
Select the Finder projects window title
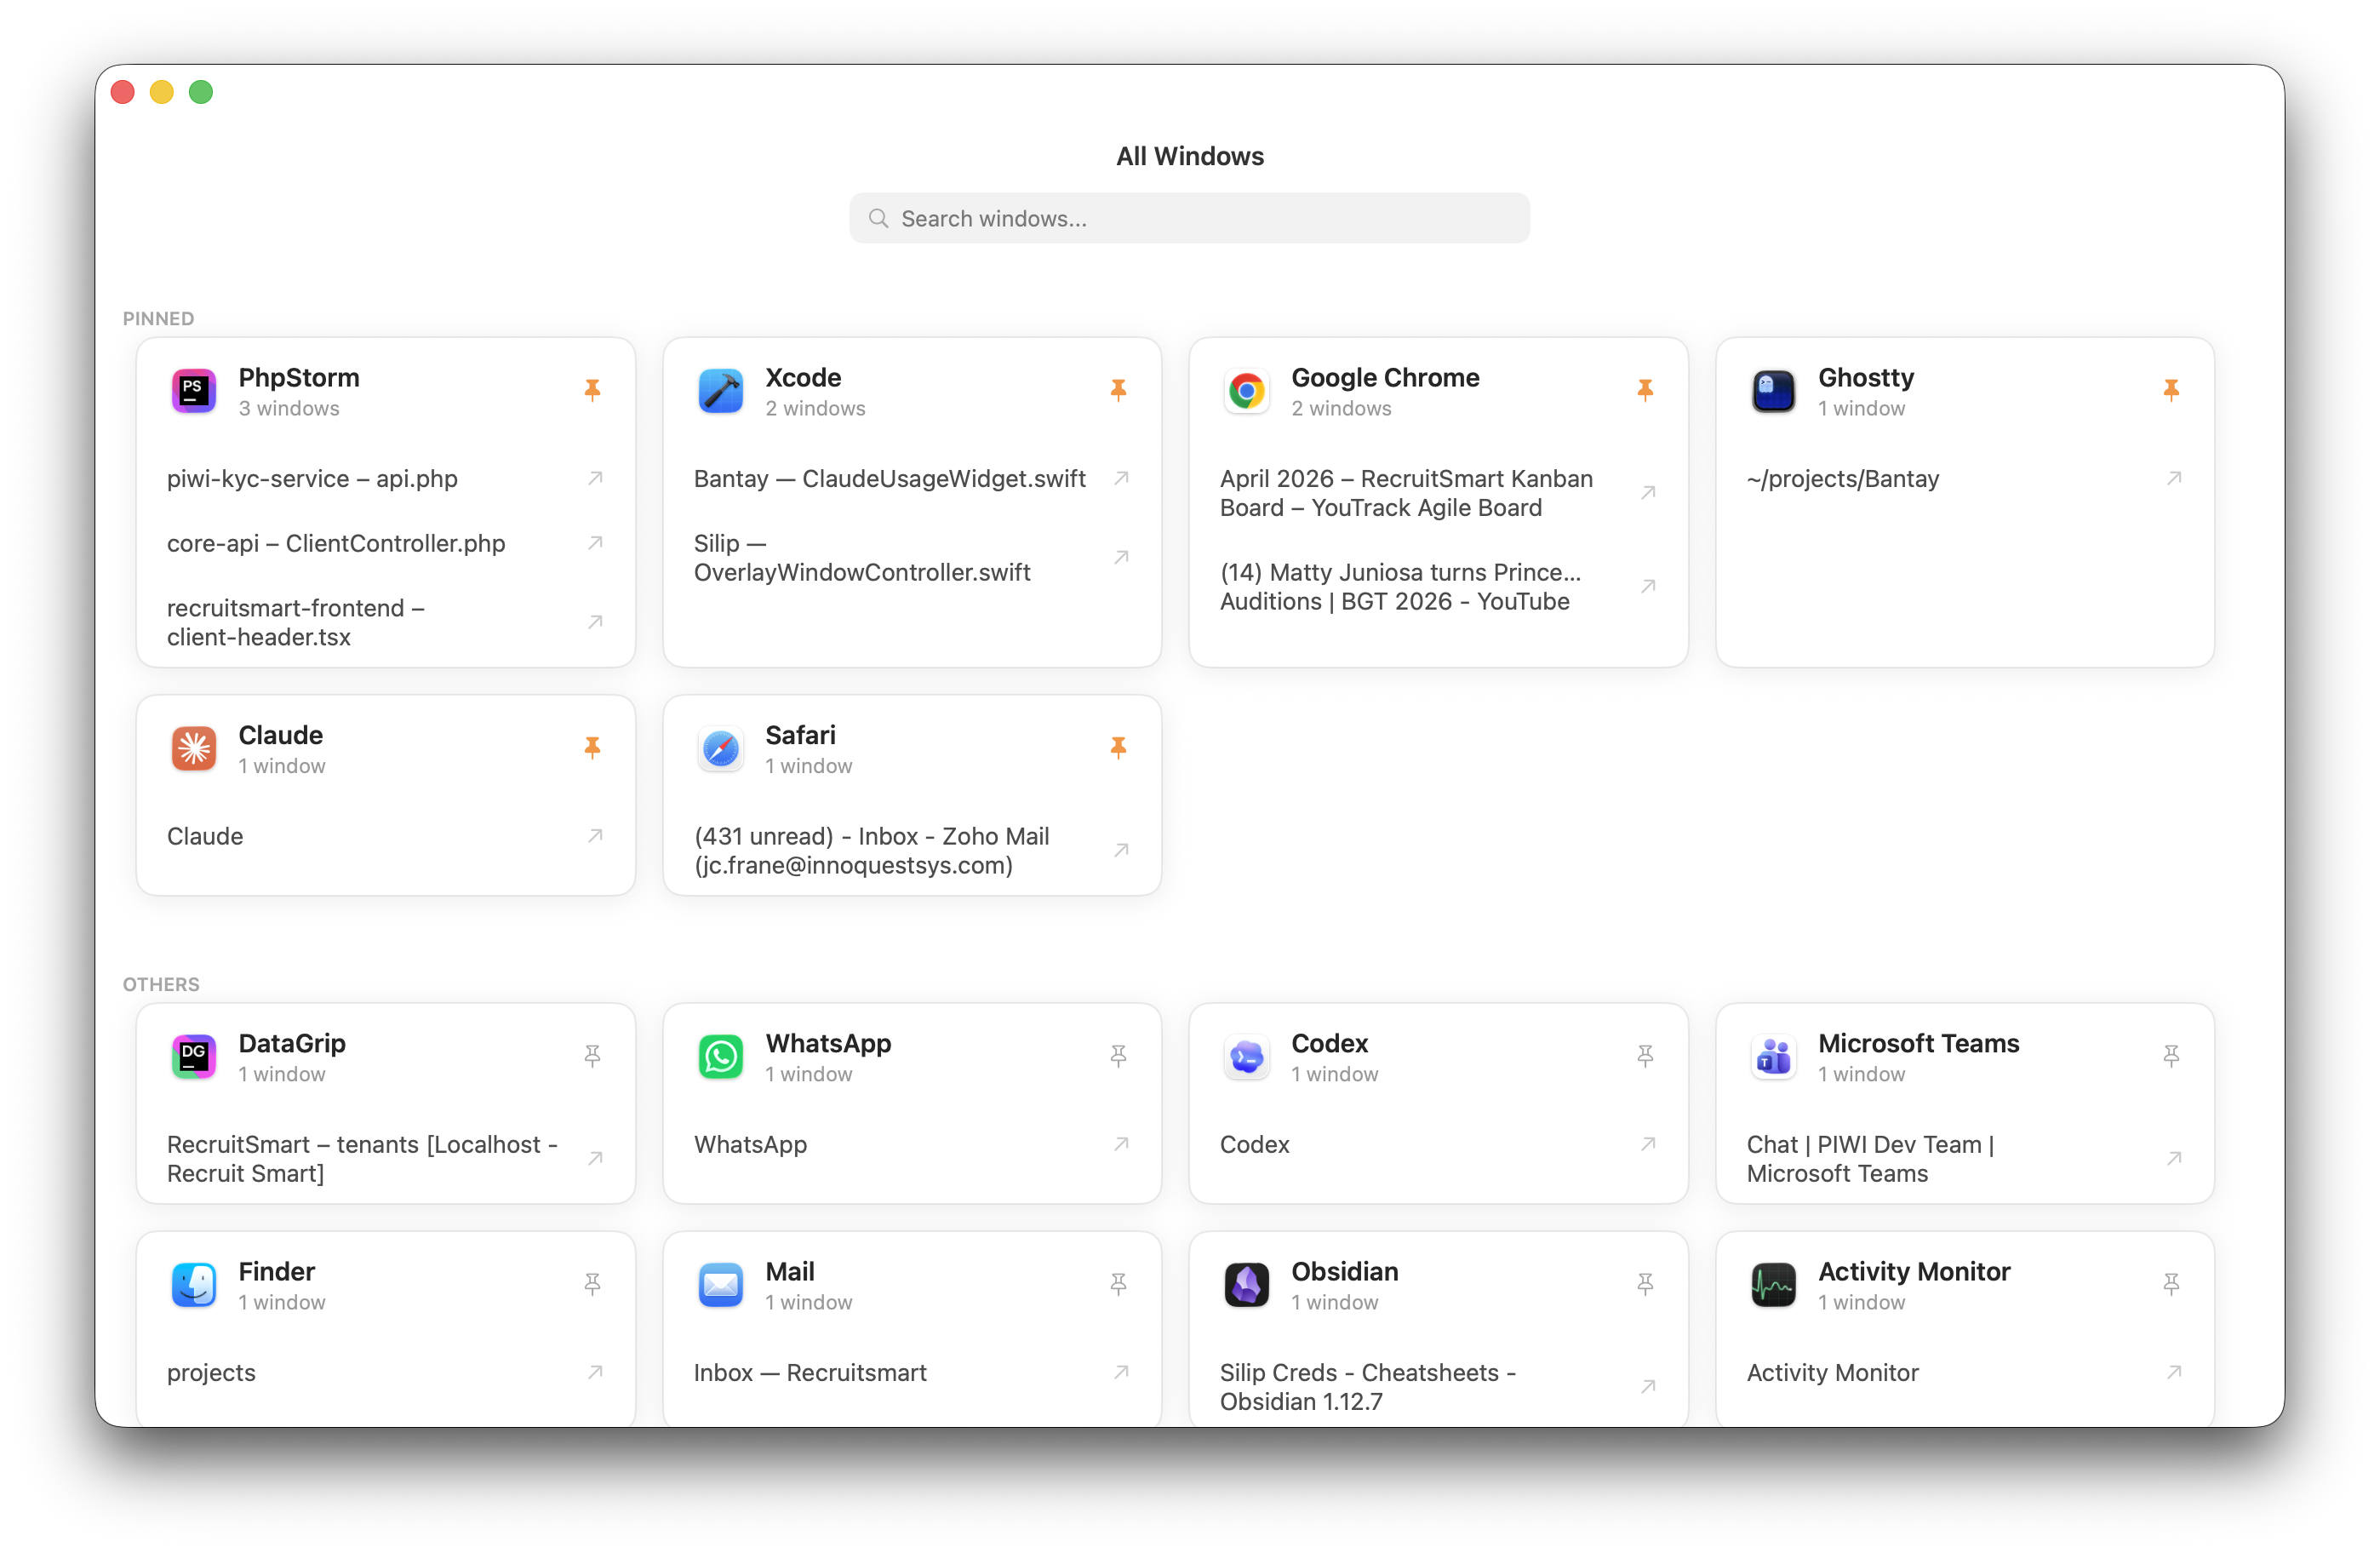(x=211, y=1373)
